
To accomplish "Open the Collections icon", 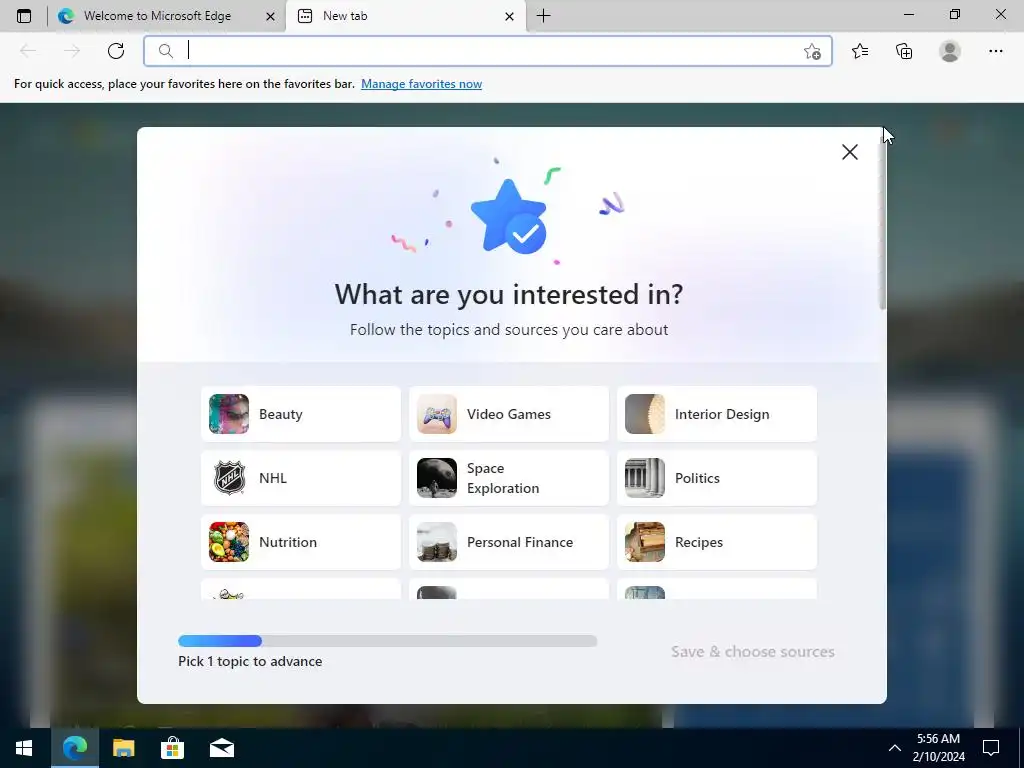I will (x=904, y=51).
